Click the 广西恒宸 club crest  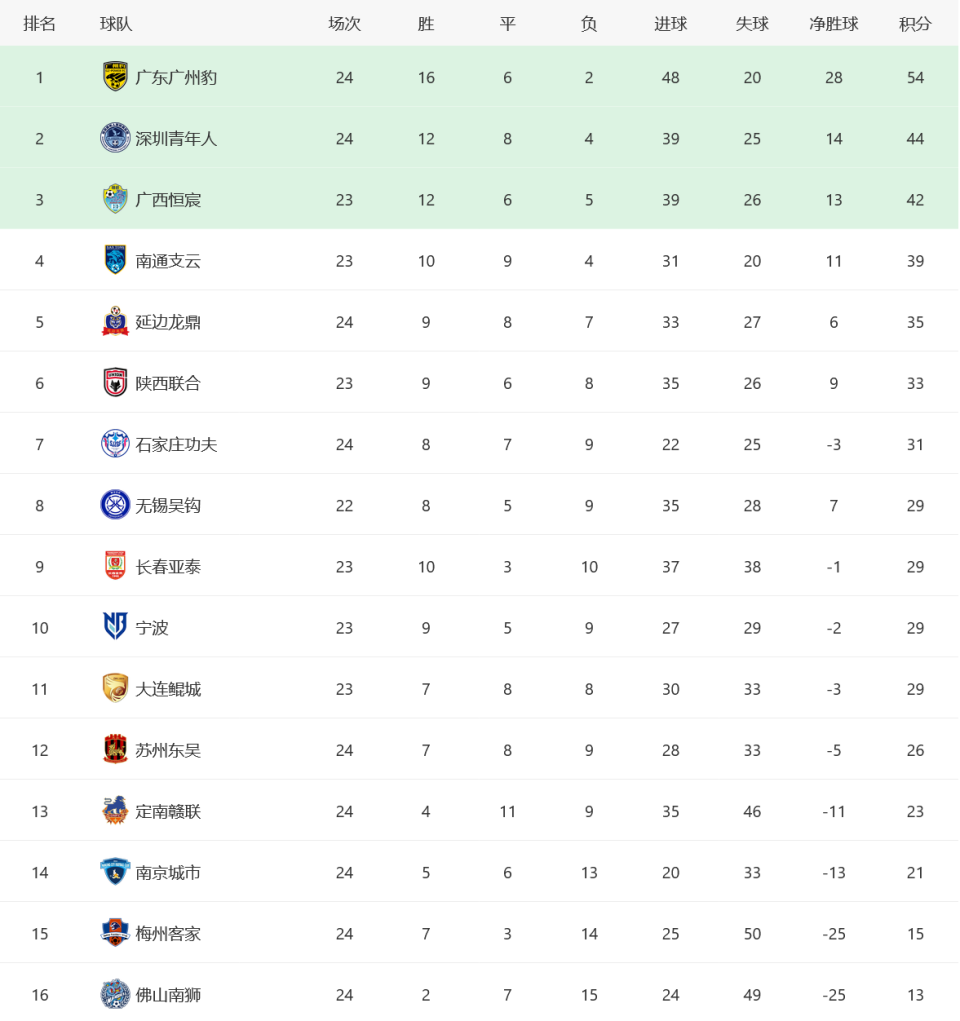115,199
